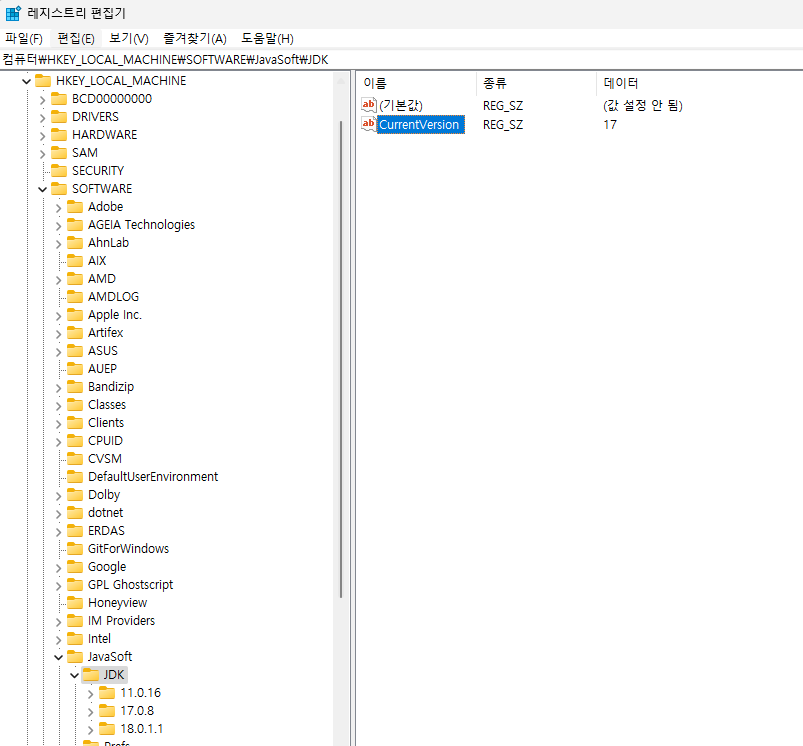Click the dotnet folder icon

75,512
